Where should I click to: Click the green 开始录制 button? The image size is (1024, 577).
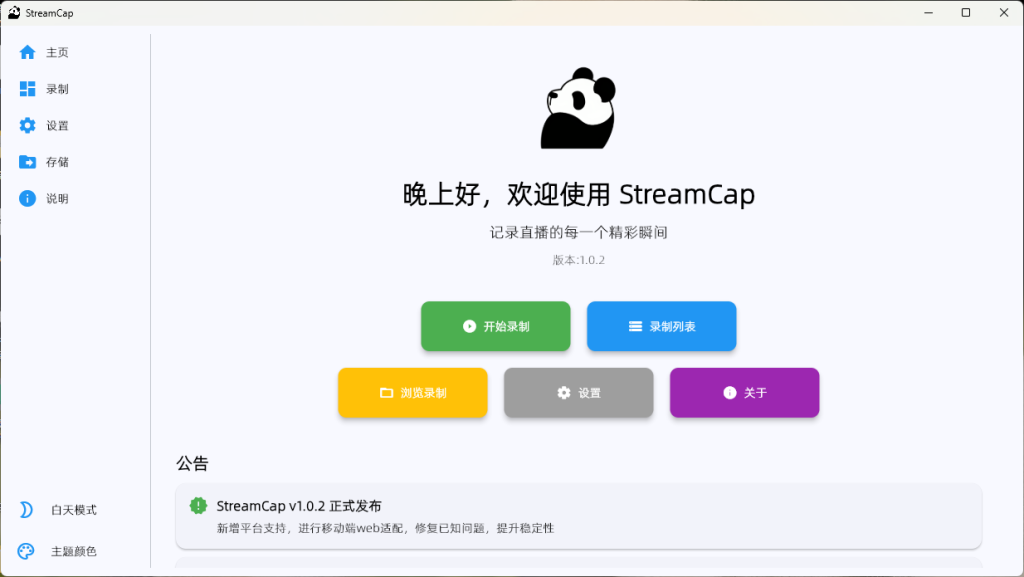pos(495,326)
